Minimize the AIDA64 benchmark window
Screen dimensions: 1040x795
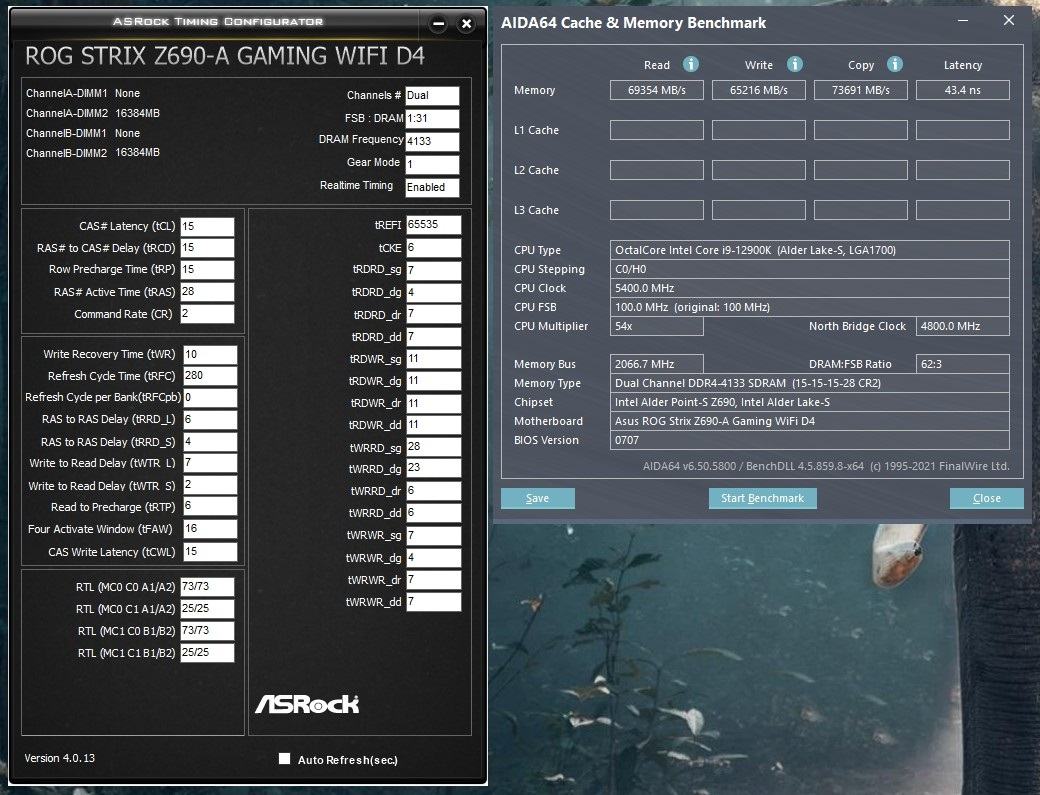point(963,21)
